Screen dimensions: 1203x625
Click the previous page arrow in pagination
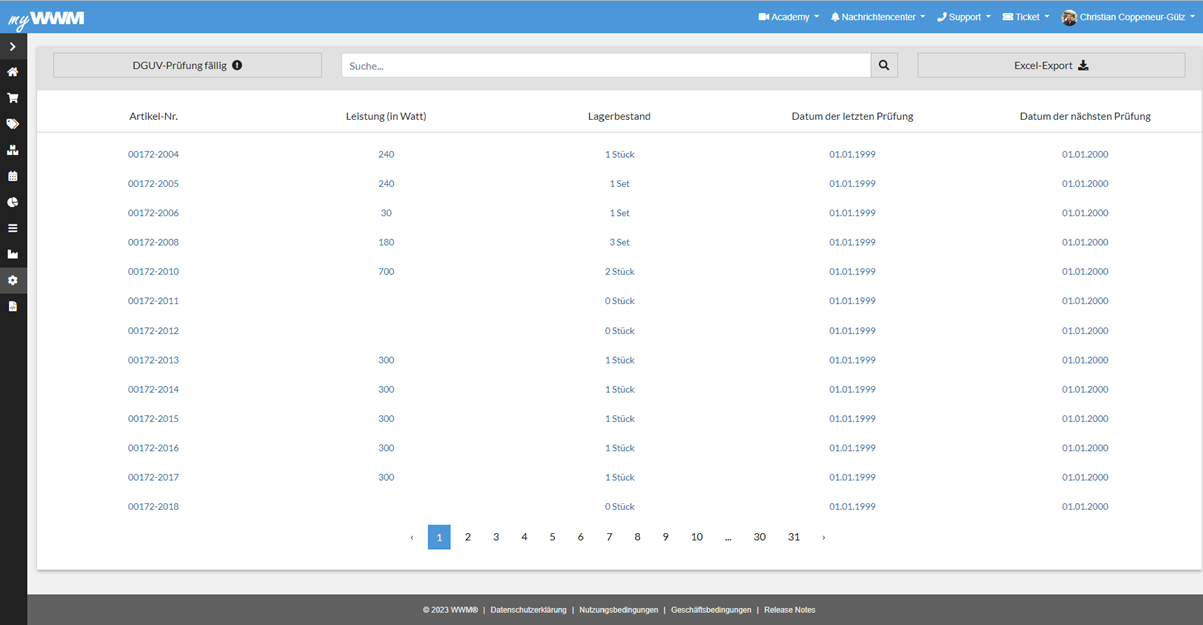(411, 537)
